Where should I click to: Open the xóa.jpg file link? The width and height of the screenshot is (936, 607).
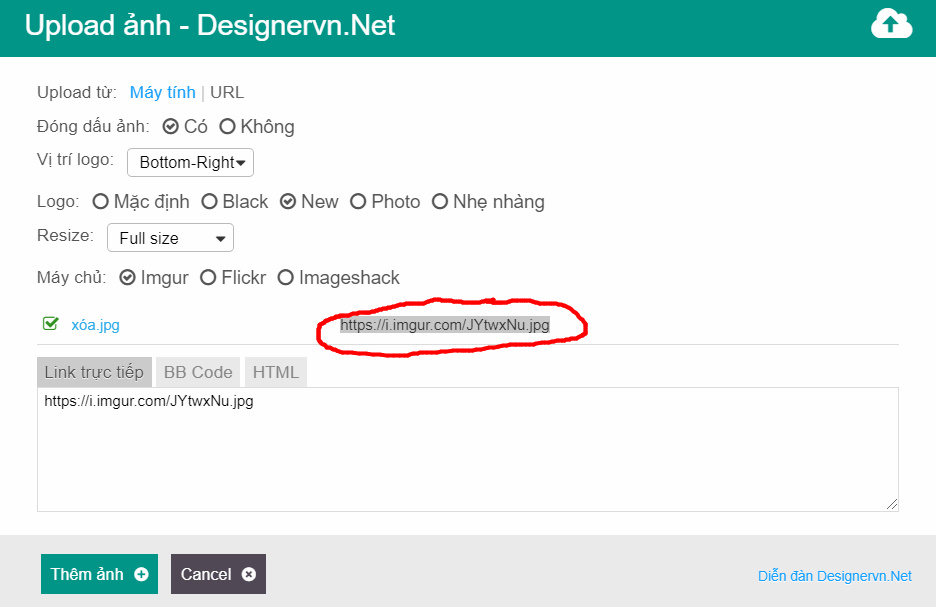(x=96, y=325)
